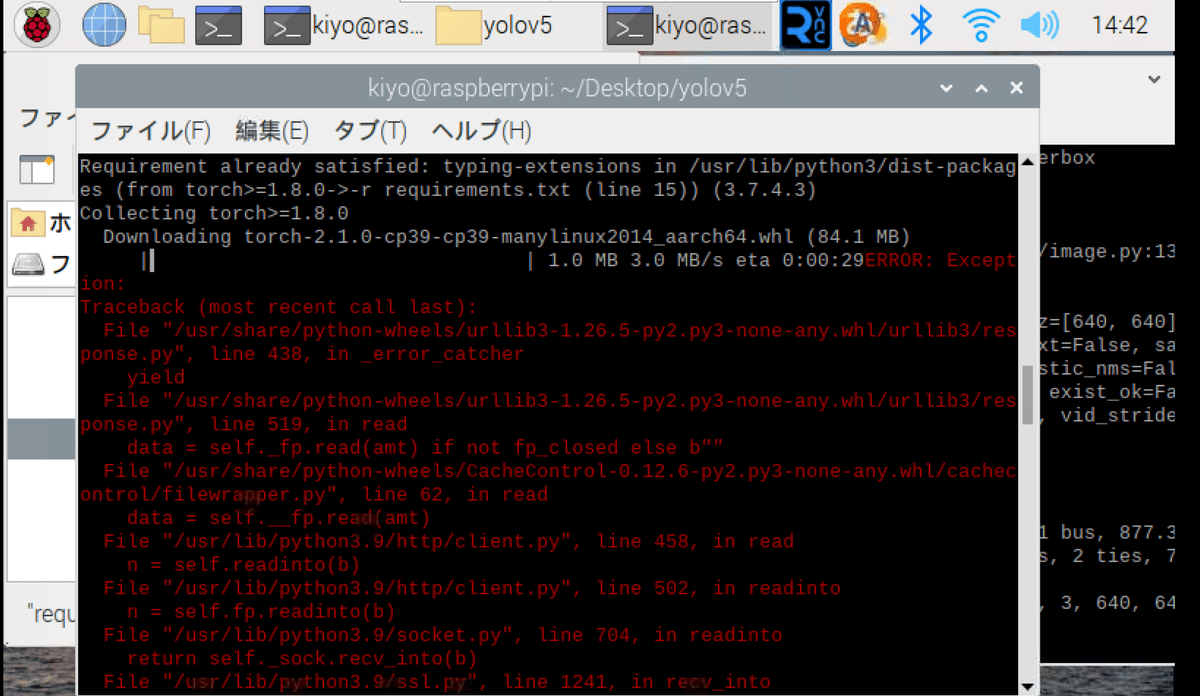The height and width of the screenshot is (696, 1200).
Task: Switch to yolov5 folder taskbar item
Action: point(496,25)
